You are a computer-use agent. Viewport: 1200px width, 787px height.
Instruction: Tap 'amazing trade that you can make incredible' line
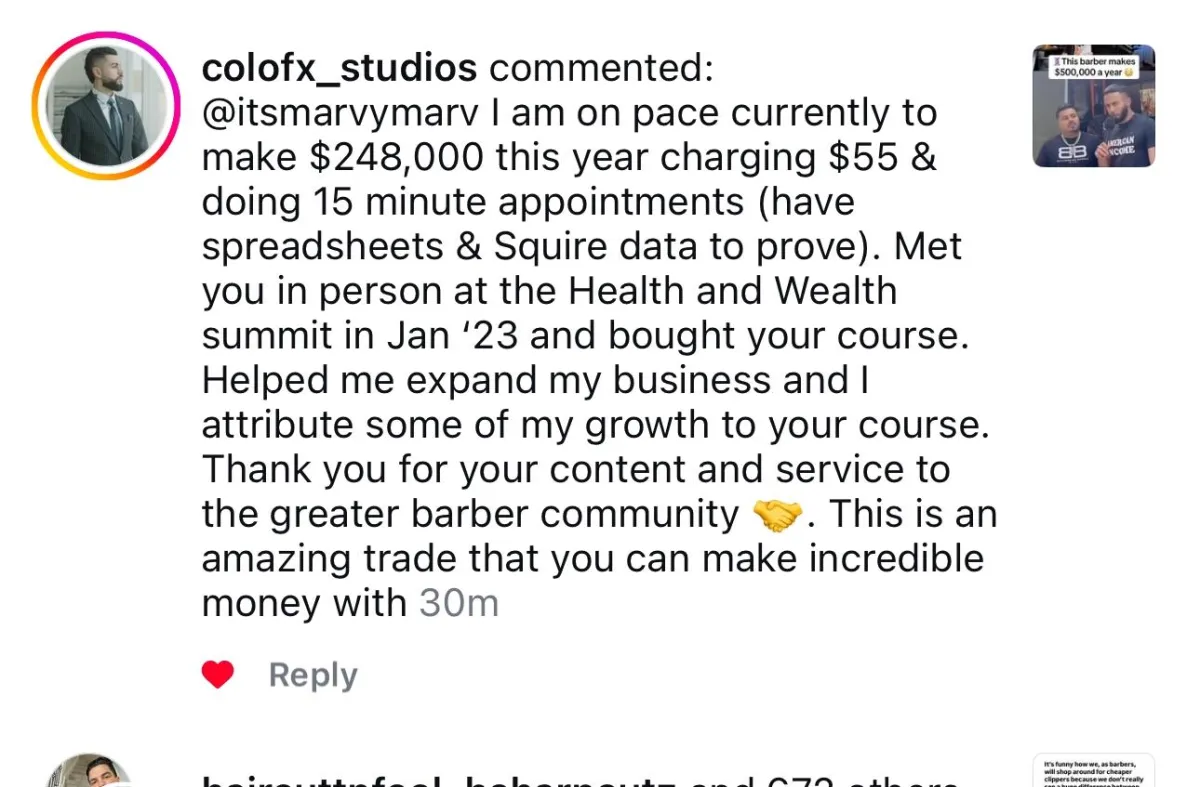pos(592,558)
